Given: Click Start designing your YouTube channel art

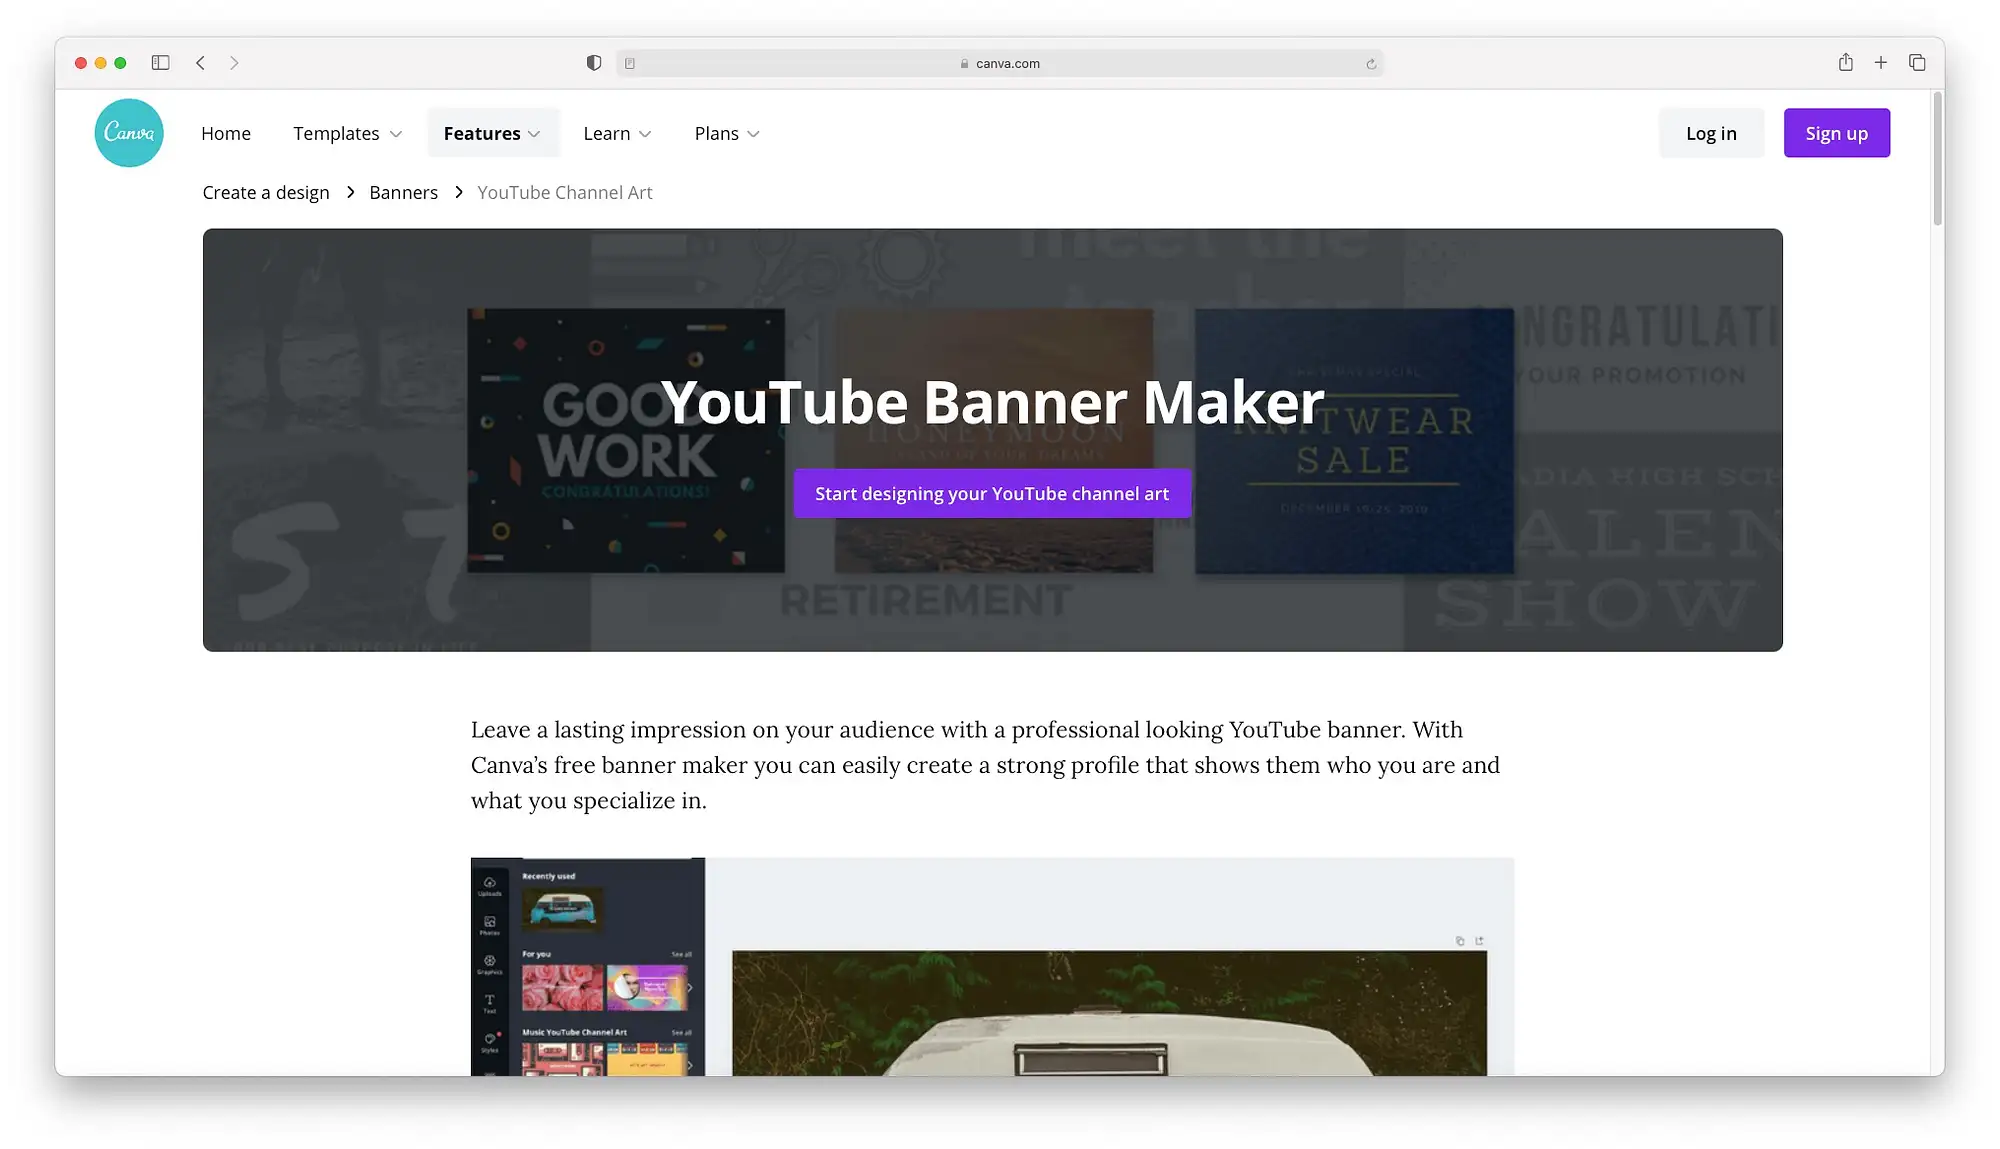Looking at the screenshot, I should pos(992,493).
